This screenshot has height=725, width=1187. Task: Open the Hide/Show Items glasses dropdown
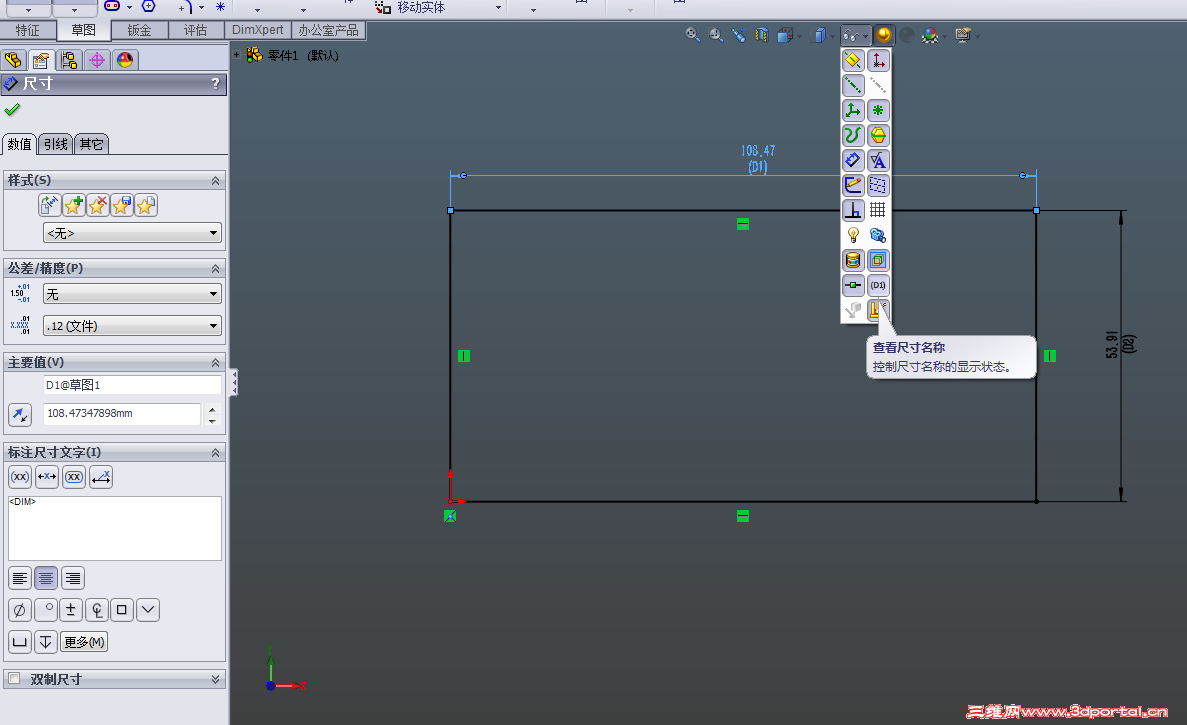tap(856, 35)
